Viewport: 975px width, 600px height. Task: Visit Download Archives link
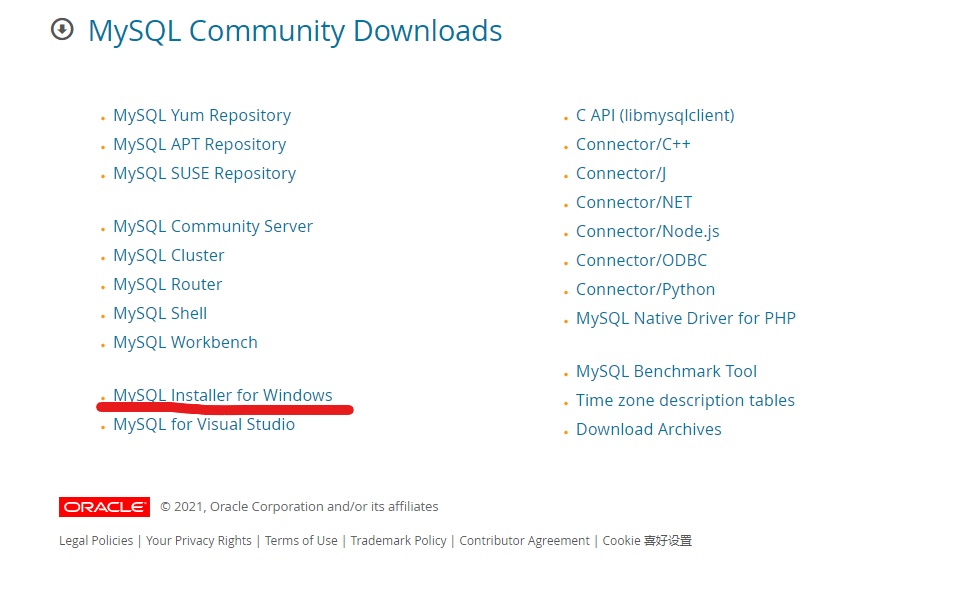pos(649,429)
